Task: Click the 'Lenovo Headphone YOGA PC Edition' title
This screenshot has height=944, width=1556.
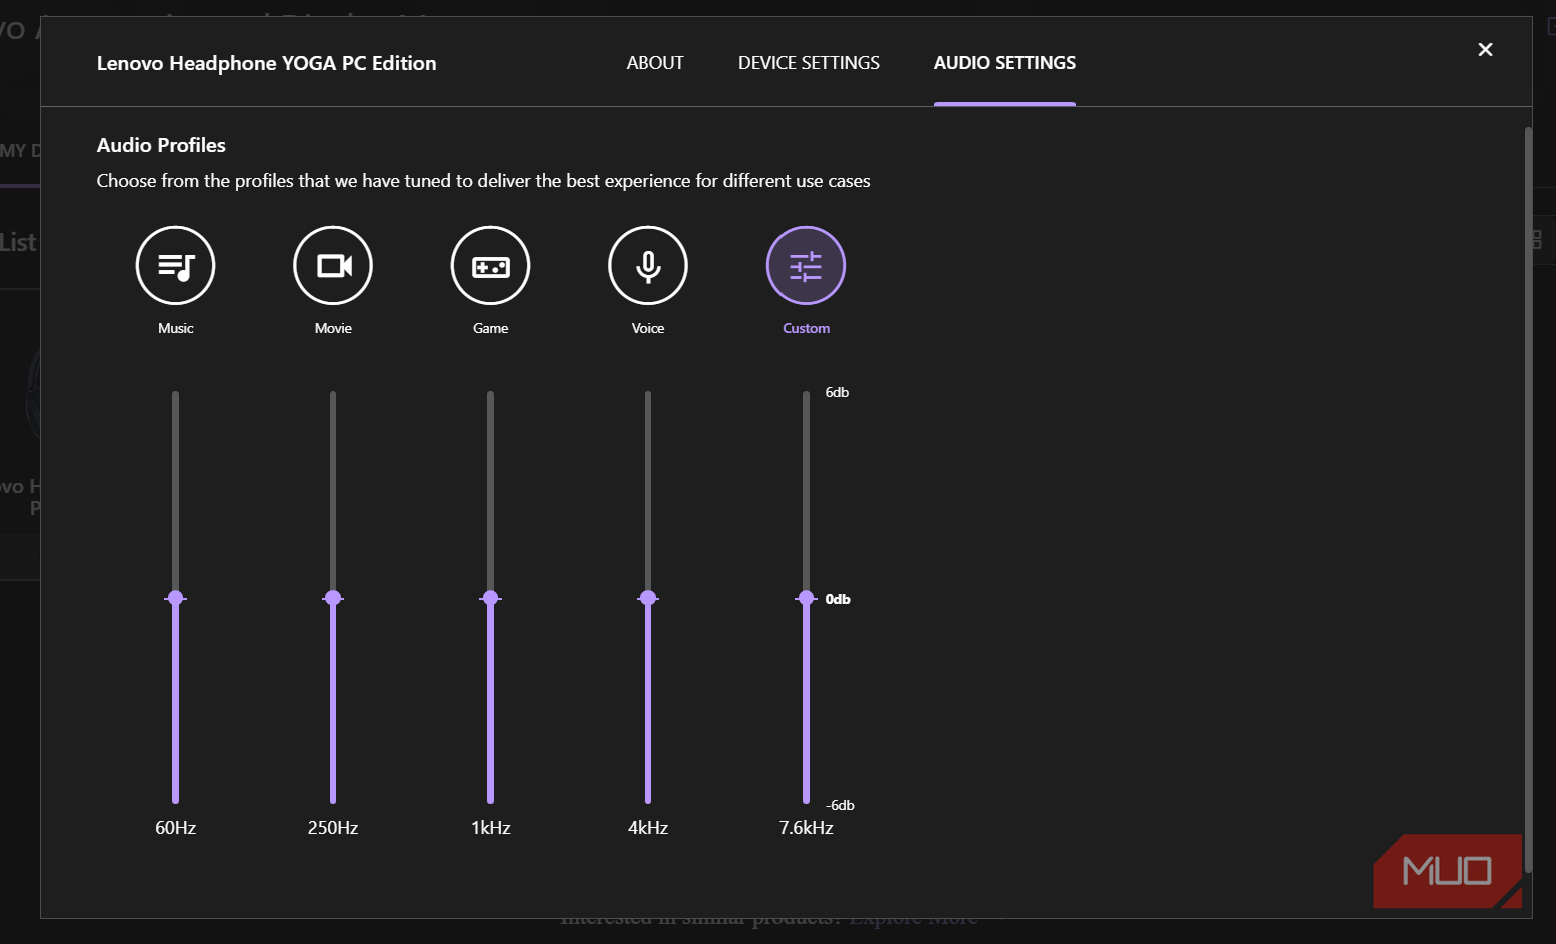Action: point(267,63)
